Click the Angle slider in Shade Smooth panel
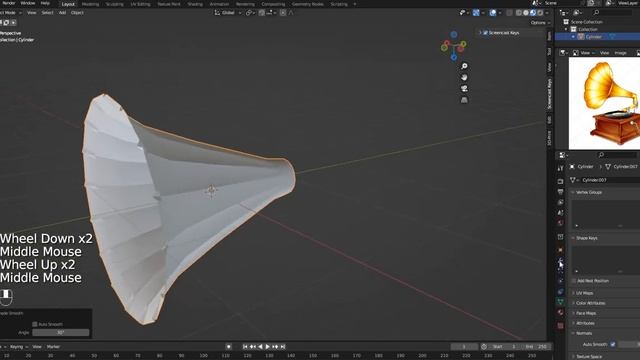Image resolution: width=640 pixels, height=360 pixels. 60,333
